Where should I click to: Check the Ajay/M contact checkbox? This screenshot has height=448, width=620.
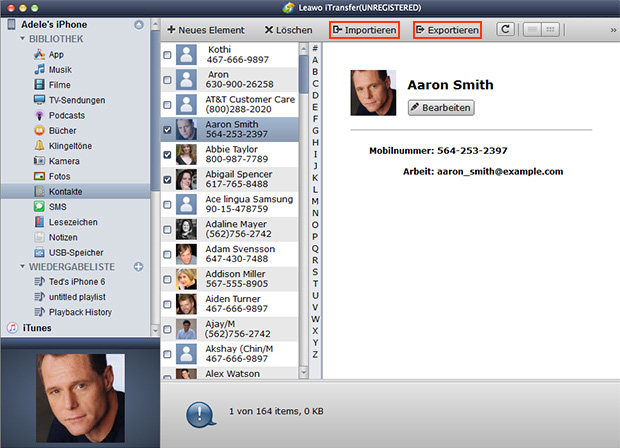[167, 329]
